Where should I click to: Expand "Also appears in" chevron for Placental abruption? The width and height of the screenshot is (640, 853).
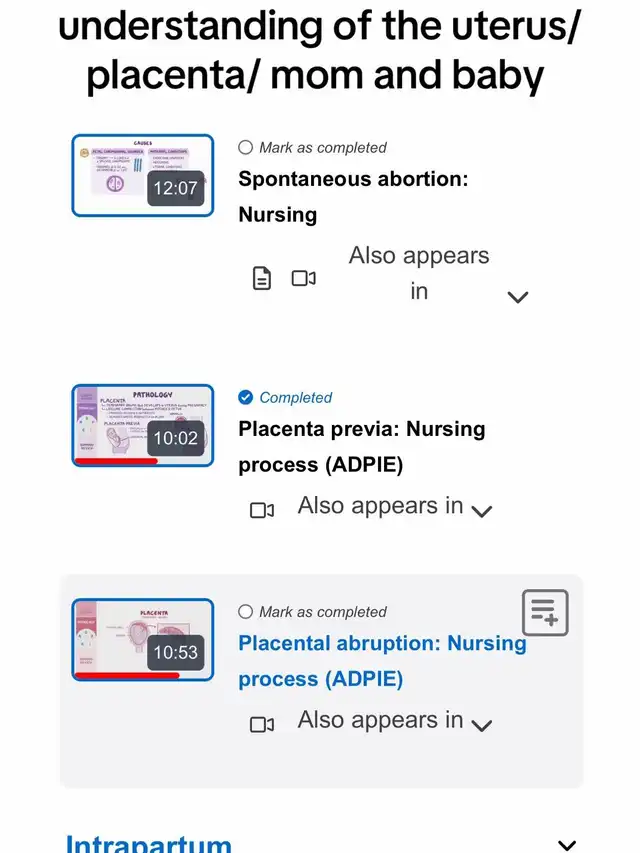[482, 725]
